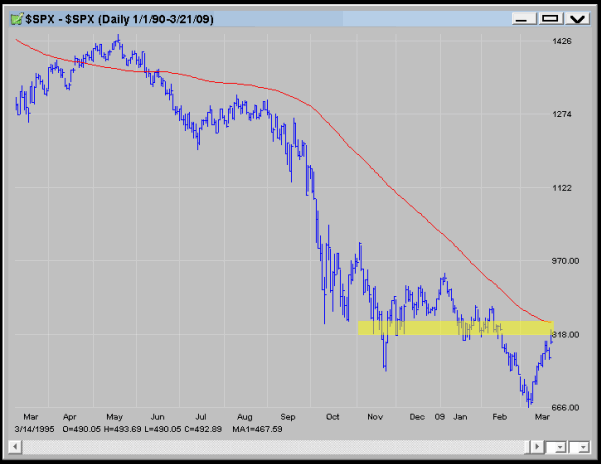Click the H=493.69 high value
This screenshot has width=601, height=464.
pyautogui.click(x=122, y=429)
